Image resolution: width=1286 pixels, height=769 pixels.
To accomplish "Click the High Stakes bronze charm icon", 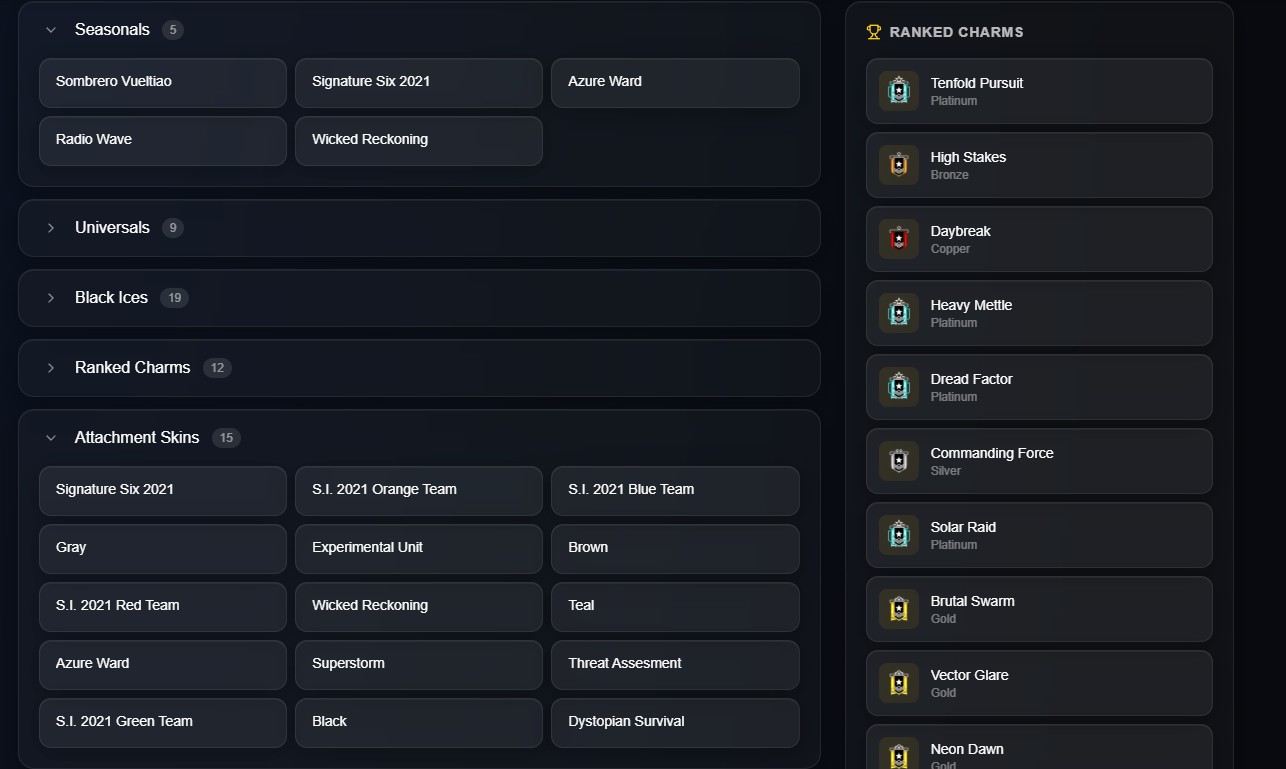I will point(898,165).
